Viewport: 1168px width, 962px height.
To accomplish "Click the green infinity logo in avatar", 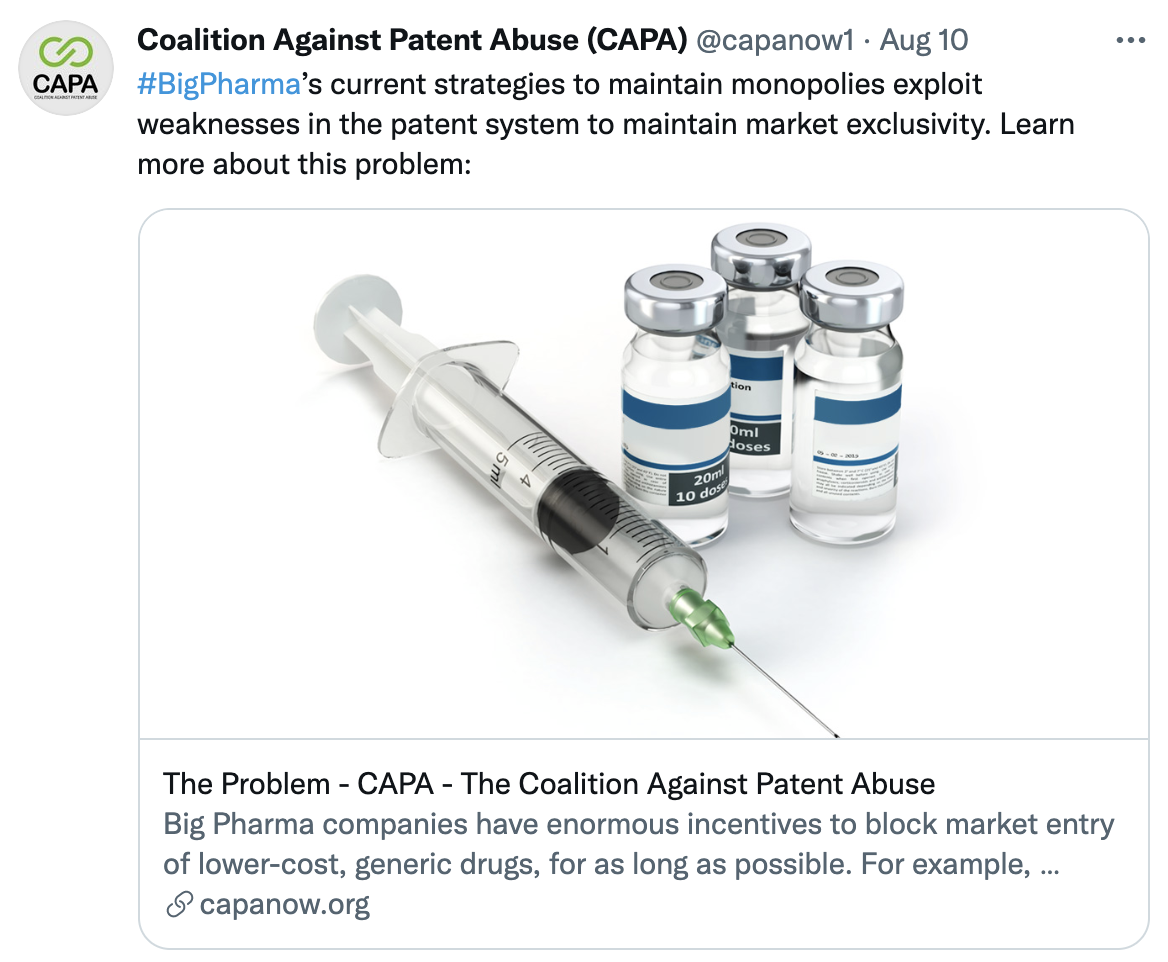I will click(x=66, y=52).
